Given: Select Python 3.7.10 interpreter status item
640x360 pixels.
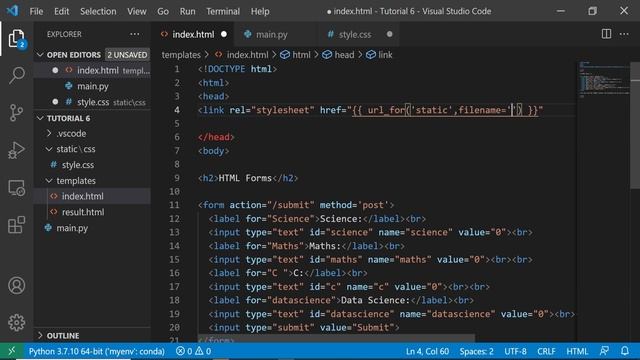Looking at the screenshot, I should click(x=96, y=351).
